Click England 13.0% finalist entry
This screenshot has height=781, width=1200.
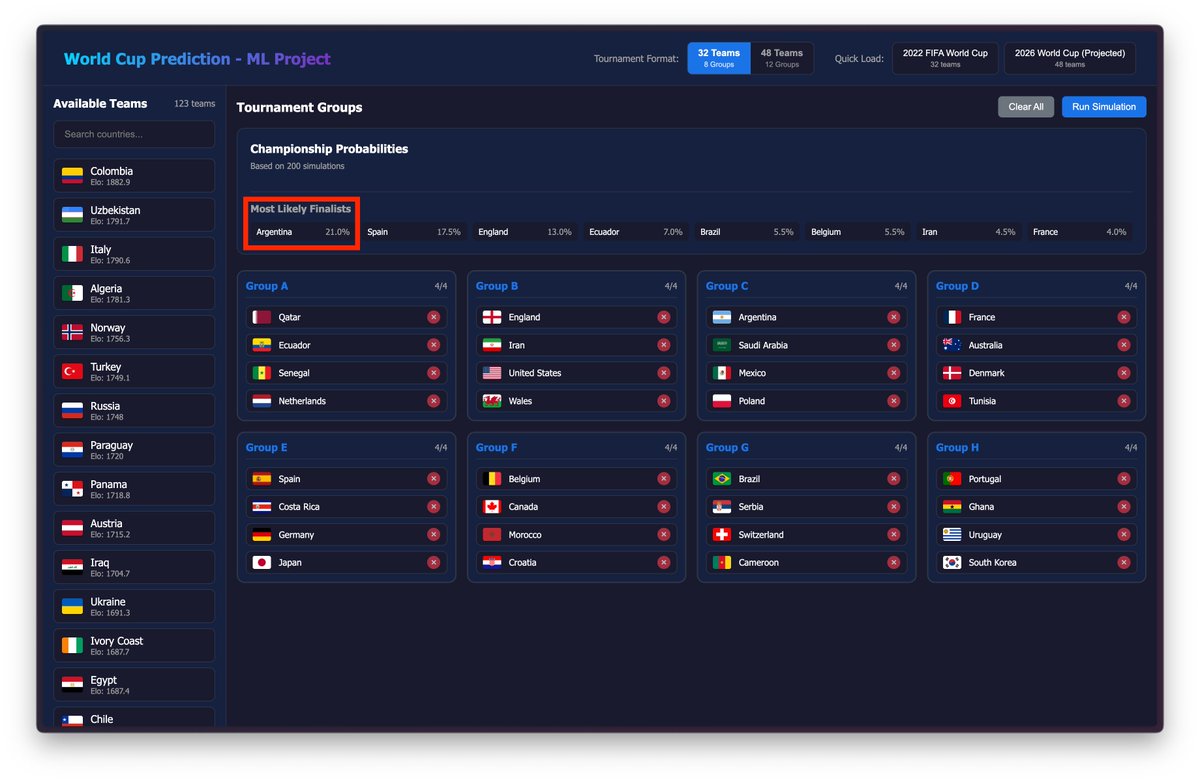coord(525,232)
